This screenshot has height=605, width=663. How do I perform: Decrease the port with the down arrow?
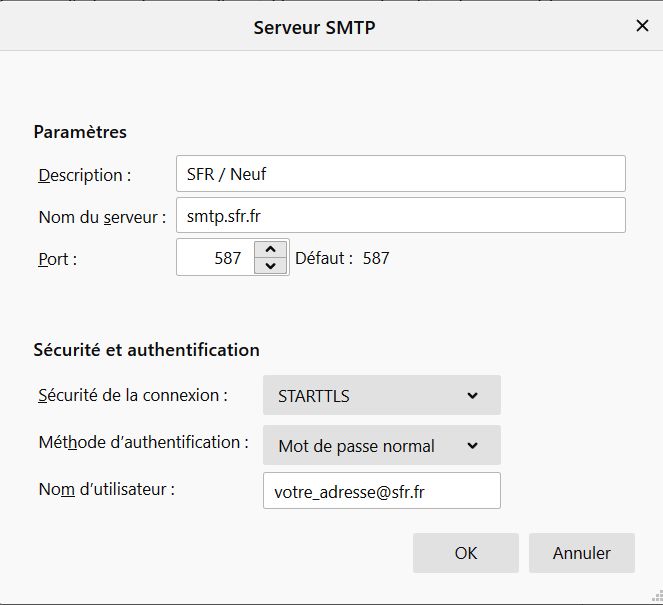click(x=270, y=266)
